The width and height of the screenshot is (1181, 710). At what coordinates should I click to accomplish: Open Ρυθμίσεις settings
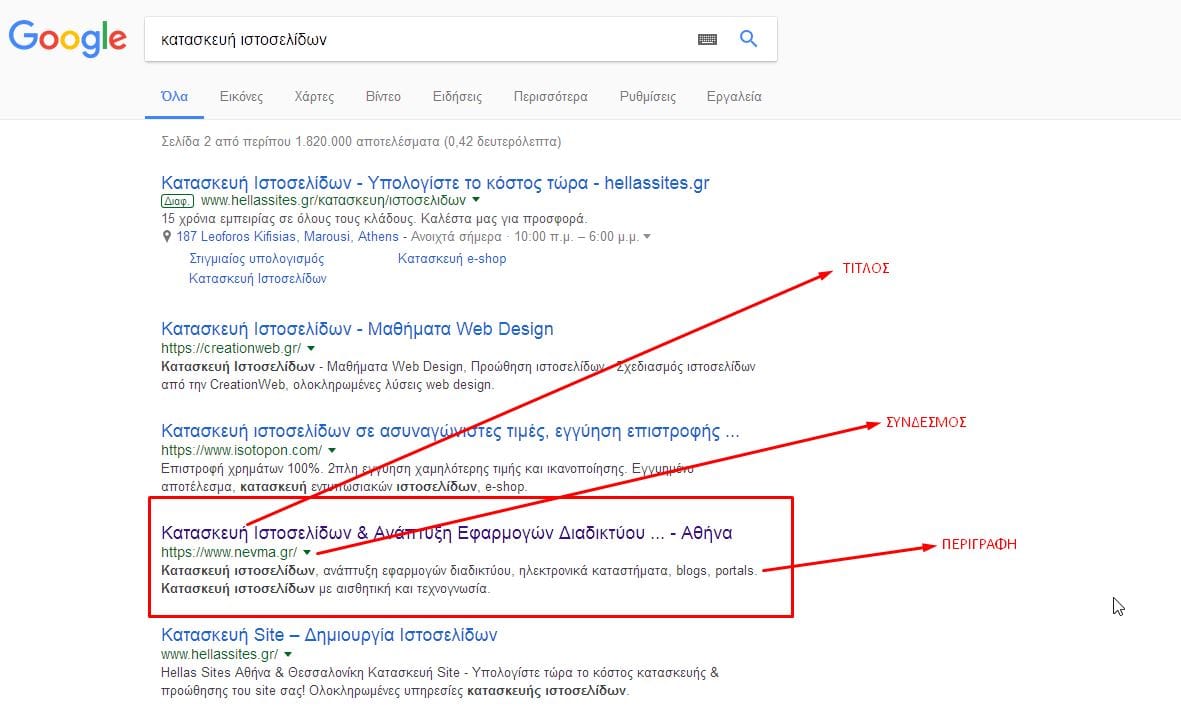[x=648, y=96]
